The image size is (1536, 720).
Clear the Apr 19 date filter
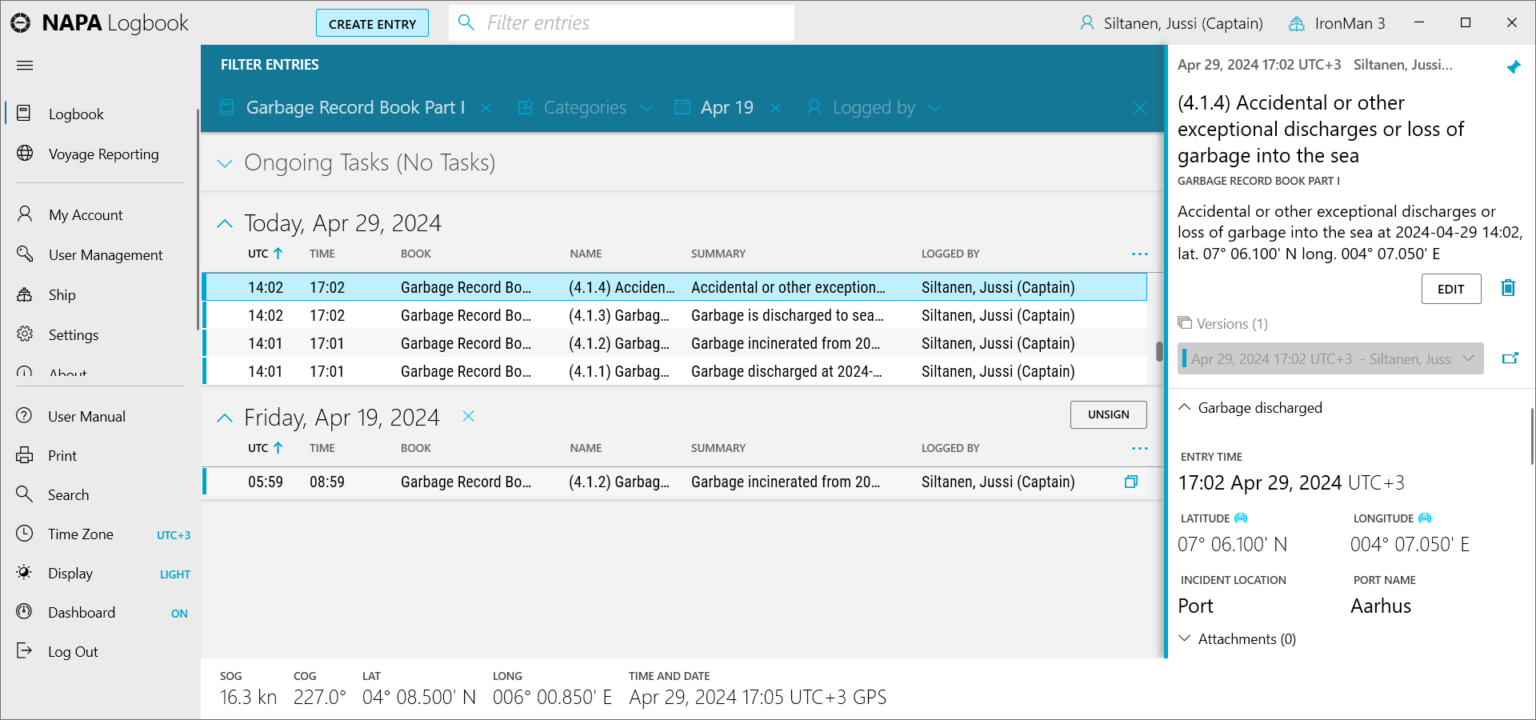pos(775,108)
